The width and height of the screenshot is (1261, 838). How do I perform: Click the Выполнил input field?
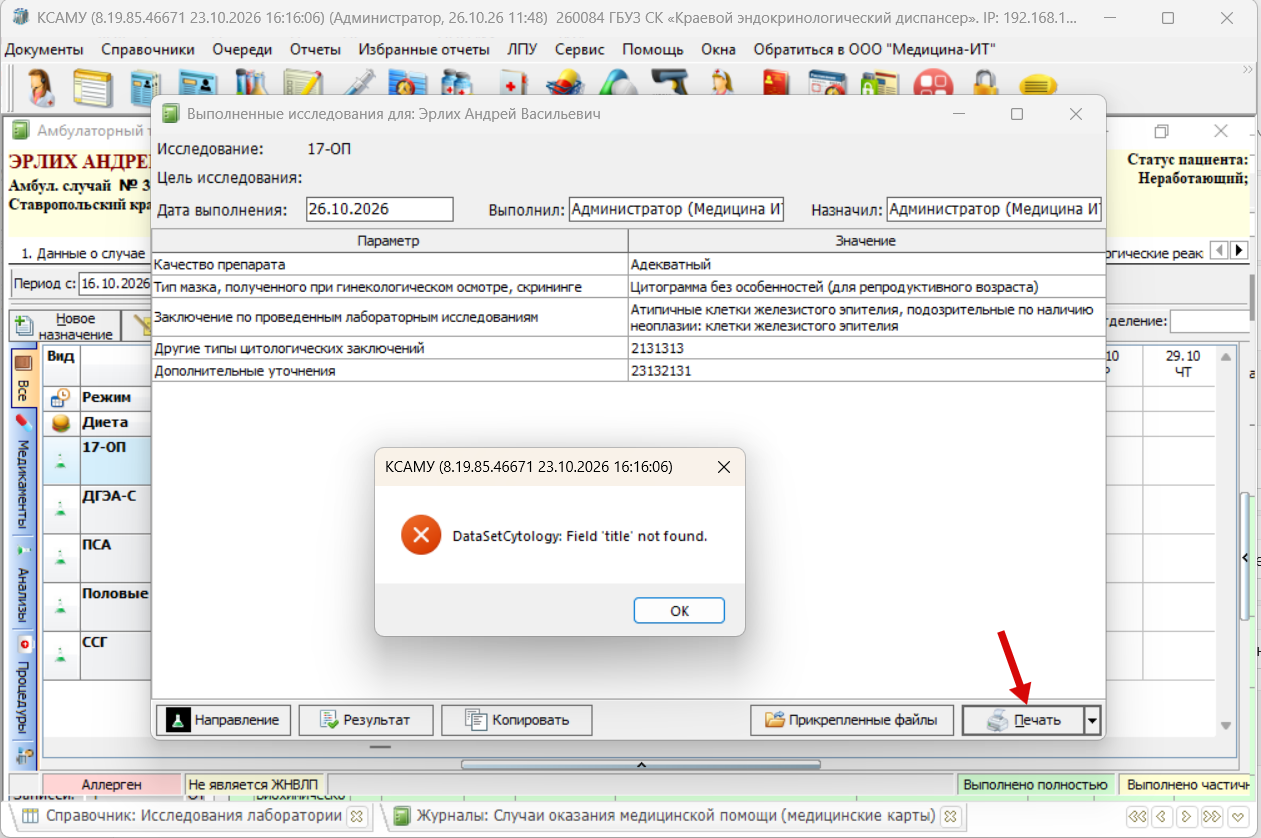[676, 209]
